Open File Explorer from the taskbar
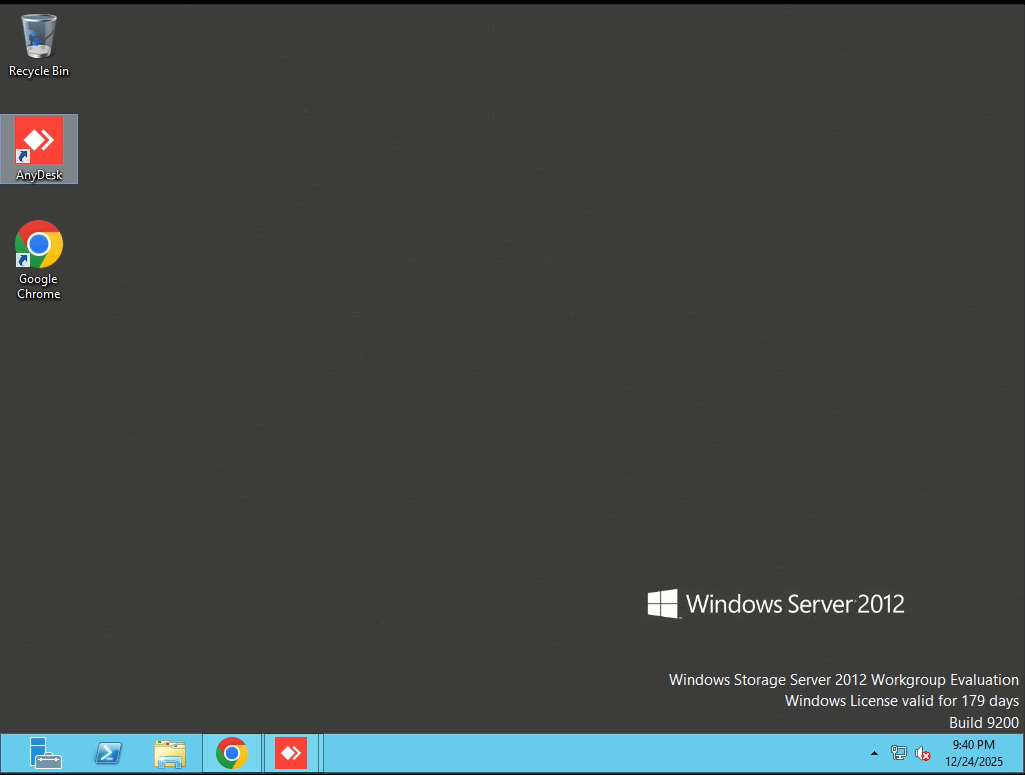The height and width of the screenshot is (775, 1025). coord(170,753)
